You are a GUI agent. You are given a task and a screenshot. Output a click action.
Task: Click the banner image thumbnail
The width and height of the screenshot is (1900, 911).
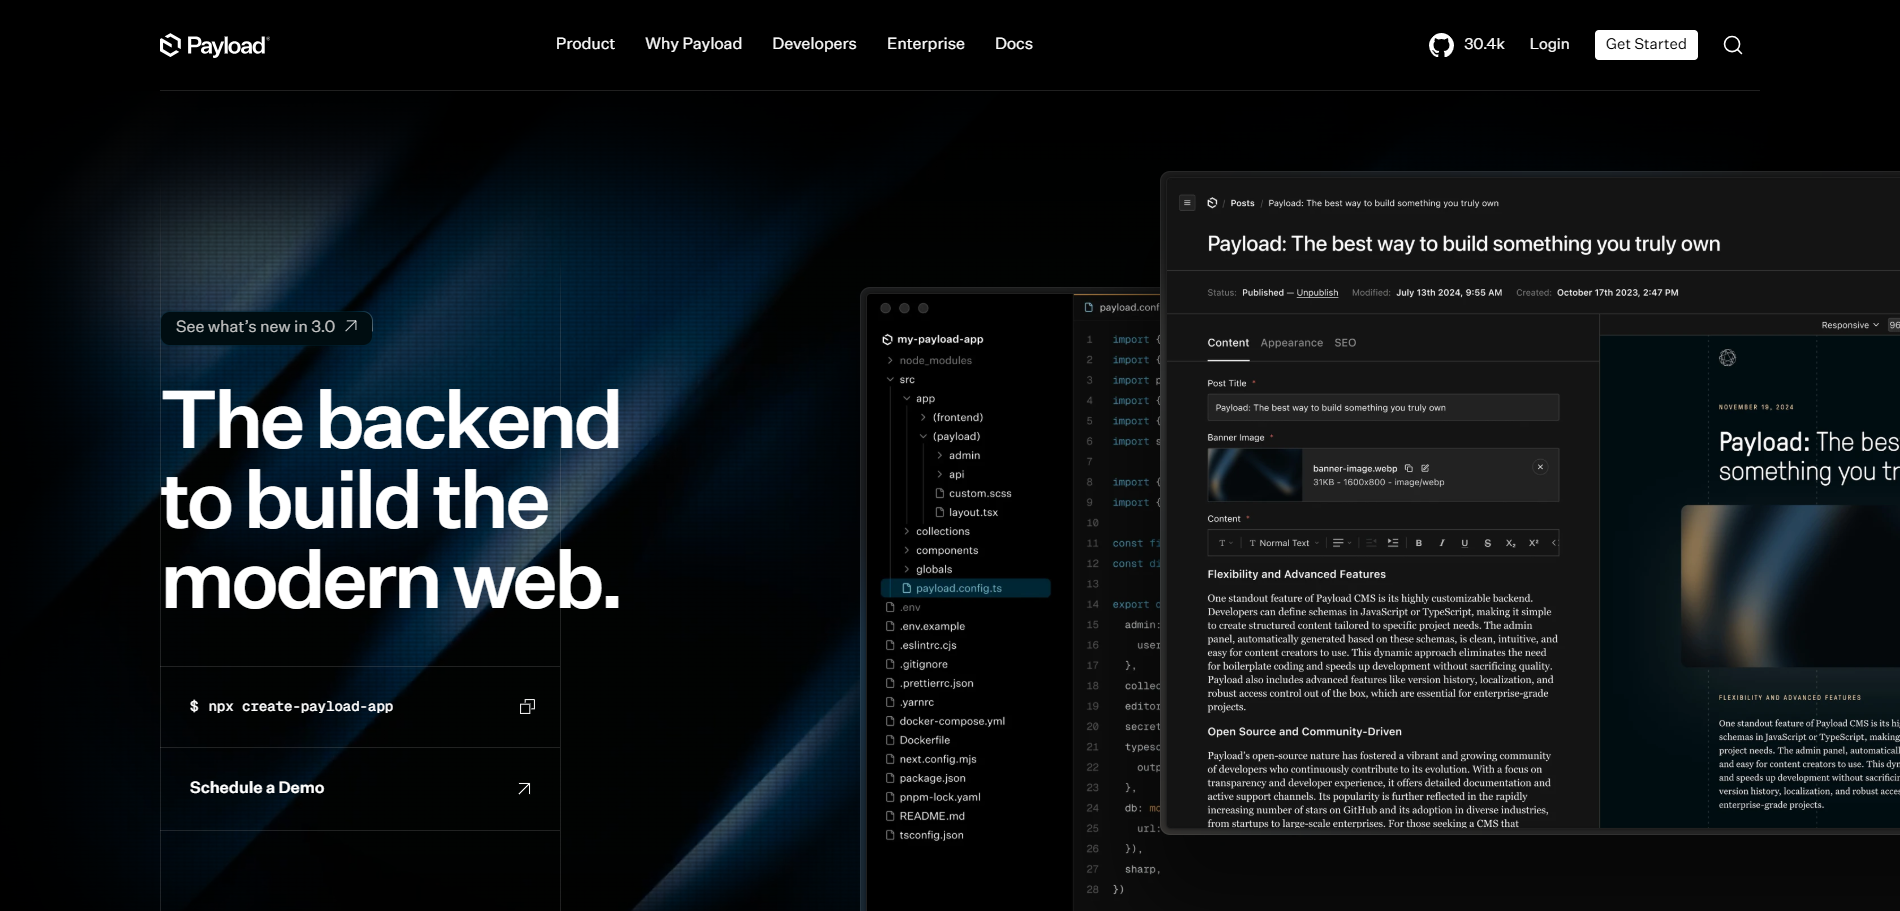click(x=1254, y=475)
